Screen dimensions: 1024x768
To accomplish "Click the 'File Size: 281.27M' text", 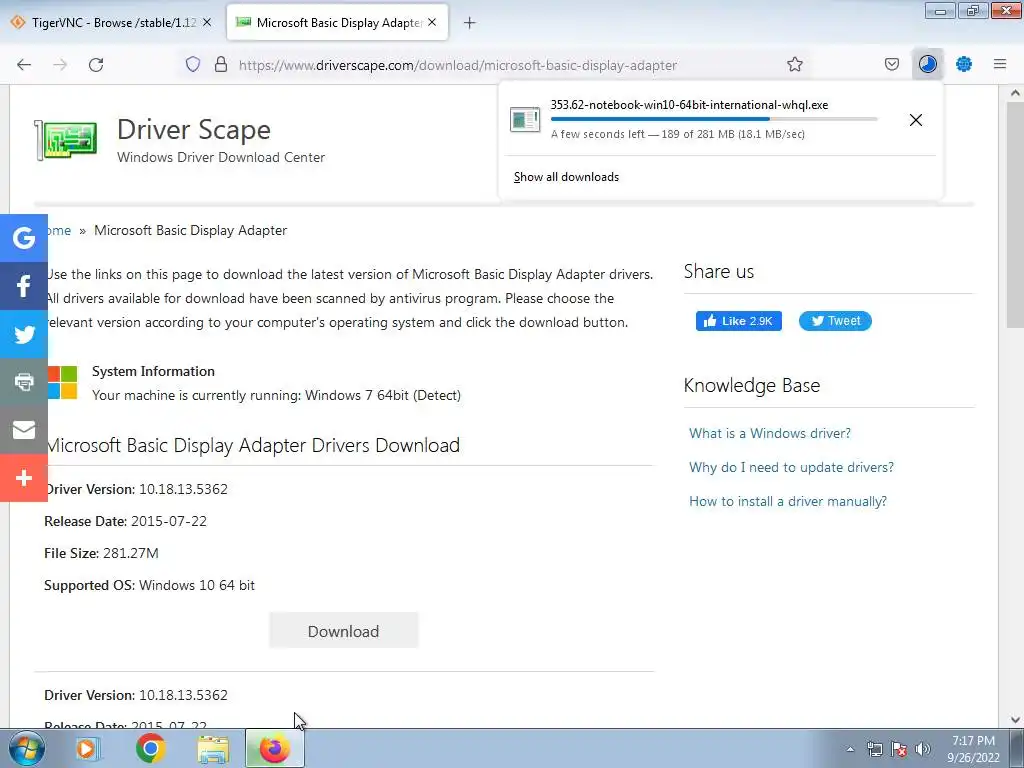I will pyautogui.click(x=101, y=553).
